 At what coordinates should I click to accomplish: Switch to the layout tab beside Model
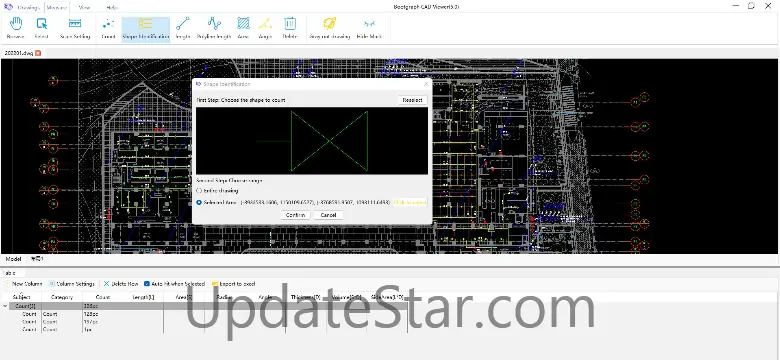(37, 259)
